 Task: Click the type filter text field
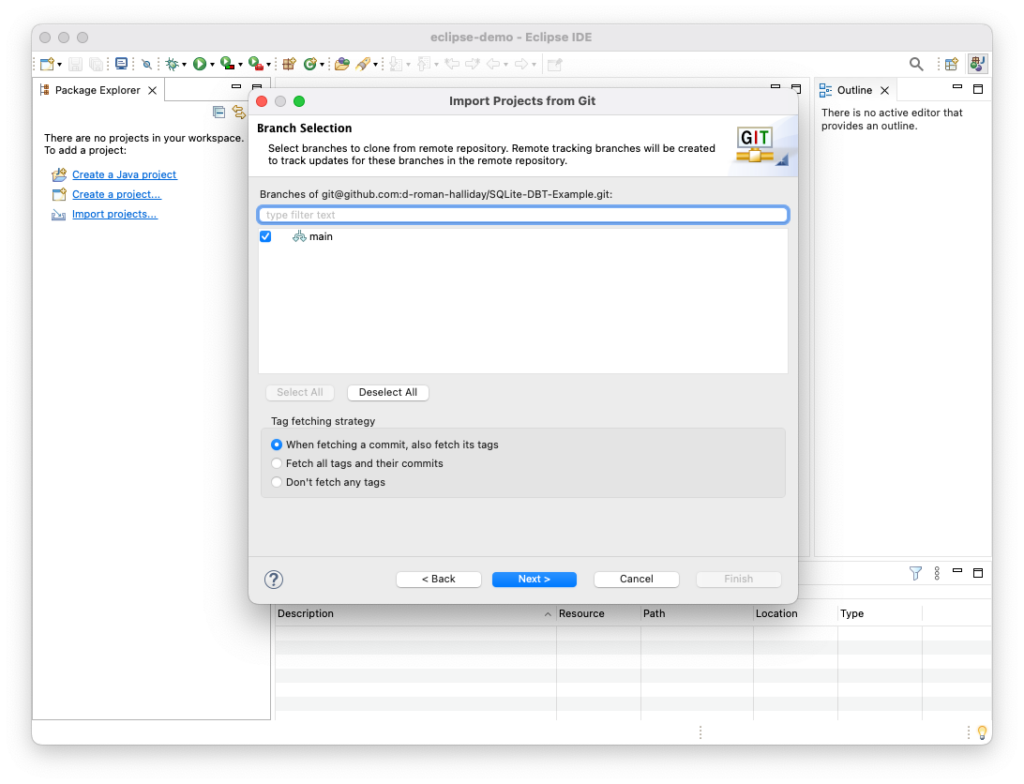point(523,215)
